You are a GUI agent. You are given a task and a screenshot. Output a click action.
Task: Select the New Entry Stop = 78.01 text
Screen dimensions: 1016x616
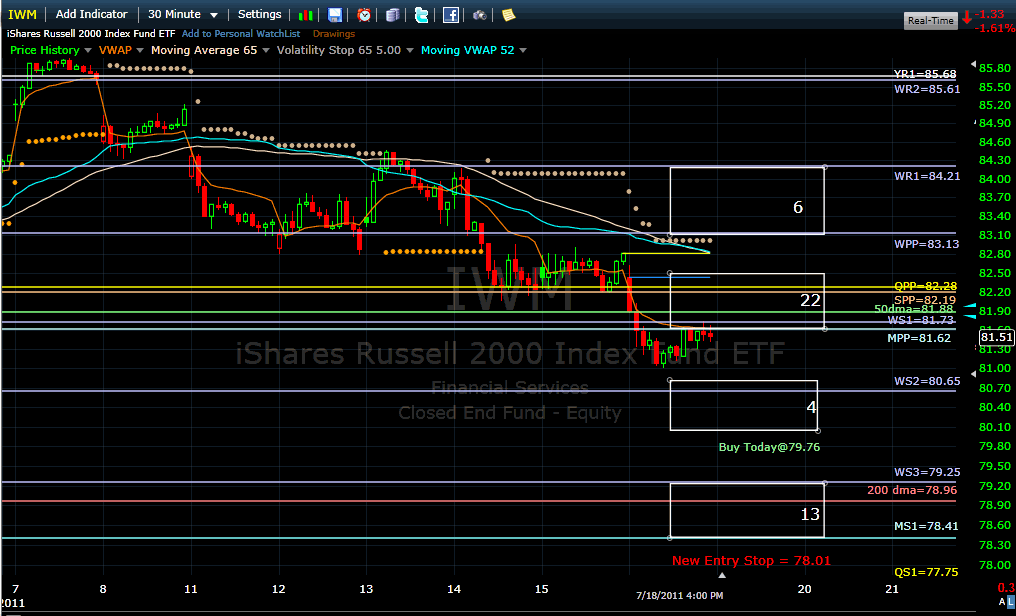[x=751, y=561]
